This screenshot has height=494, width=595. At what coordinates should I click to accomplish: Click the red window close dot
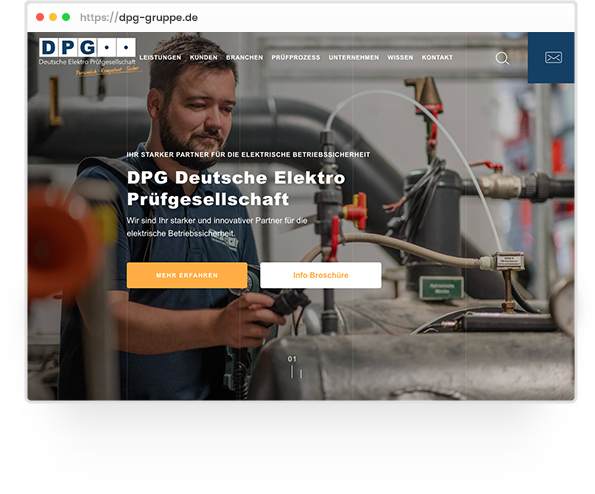(40, 17)
